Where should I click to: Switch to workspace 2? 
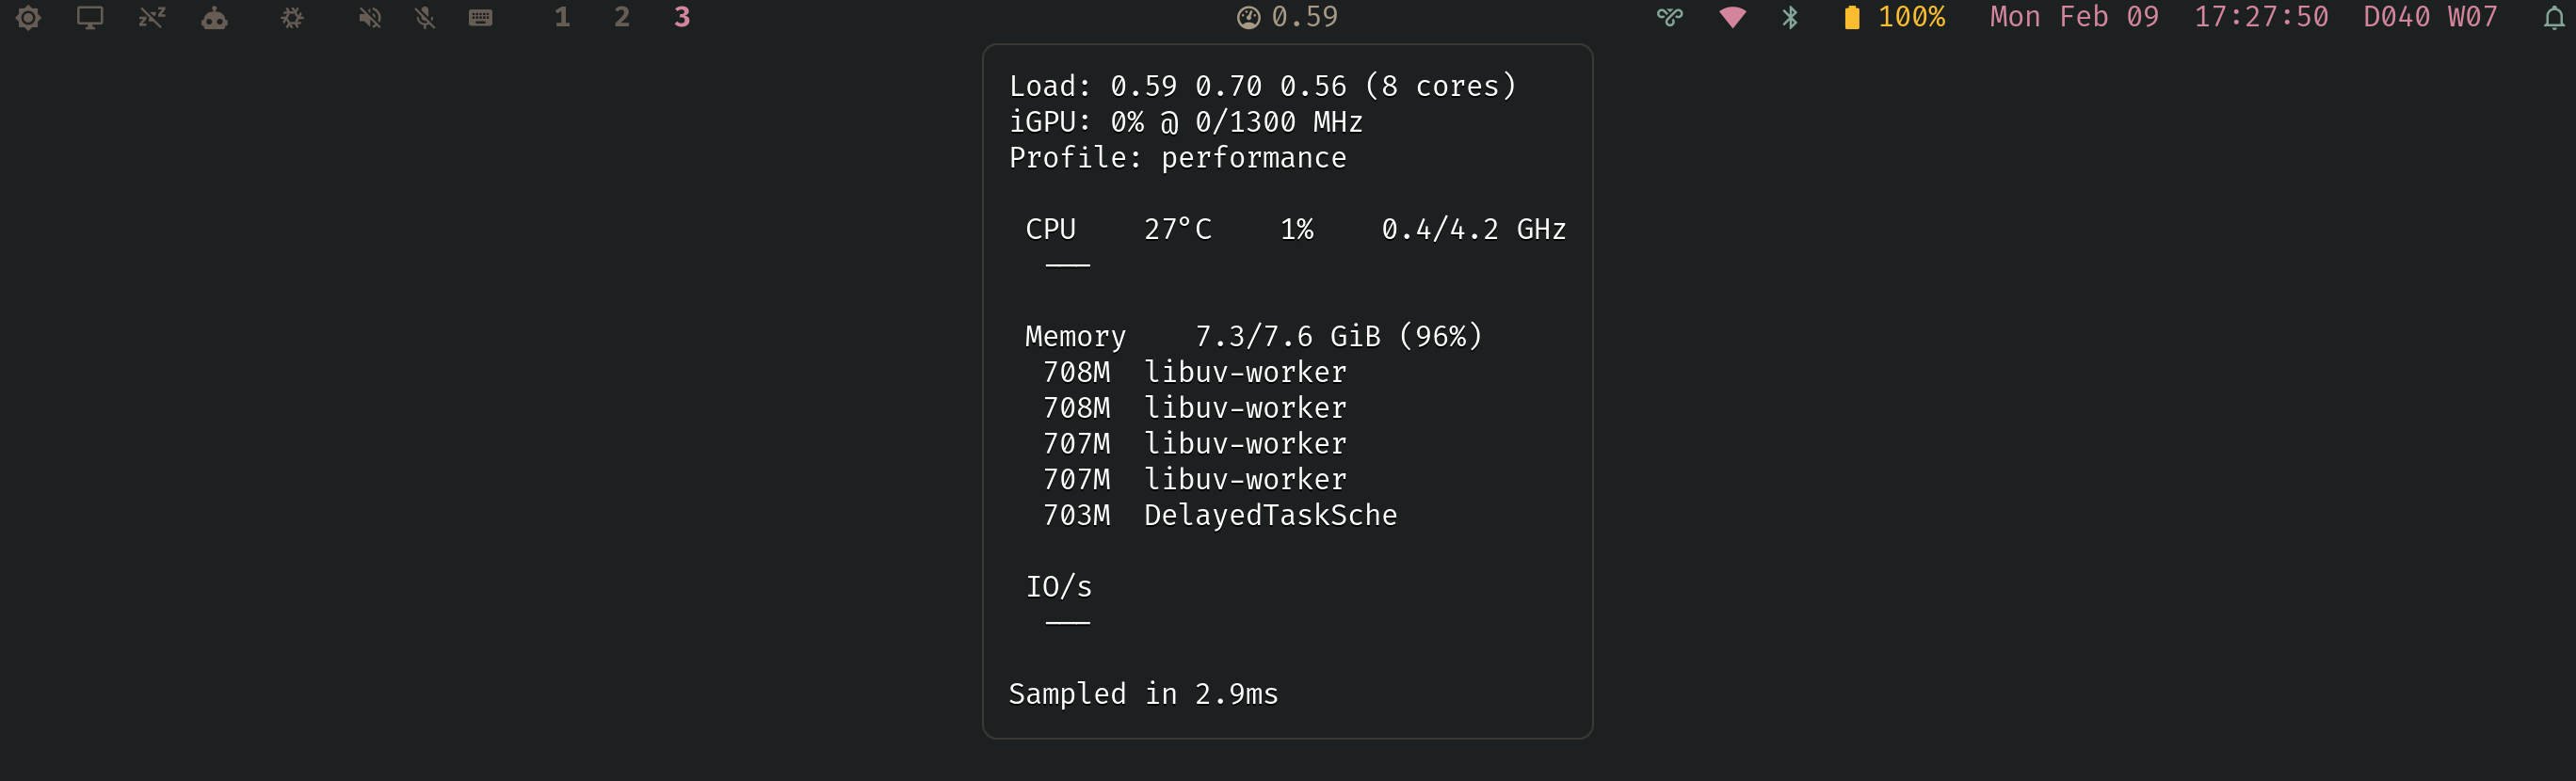coord(622,18)
